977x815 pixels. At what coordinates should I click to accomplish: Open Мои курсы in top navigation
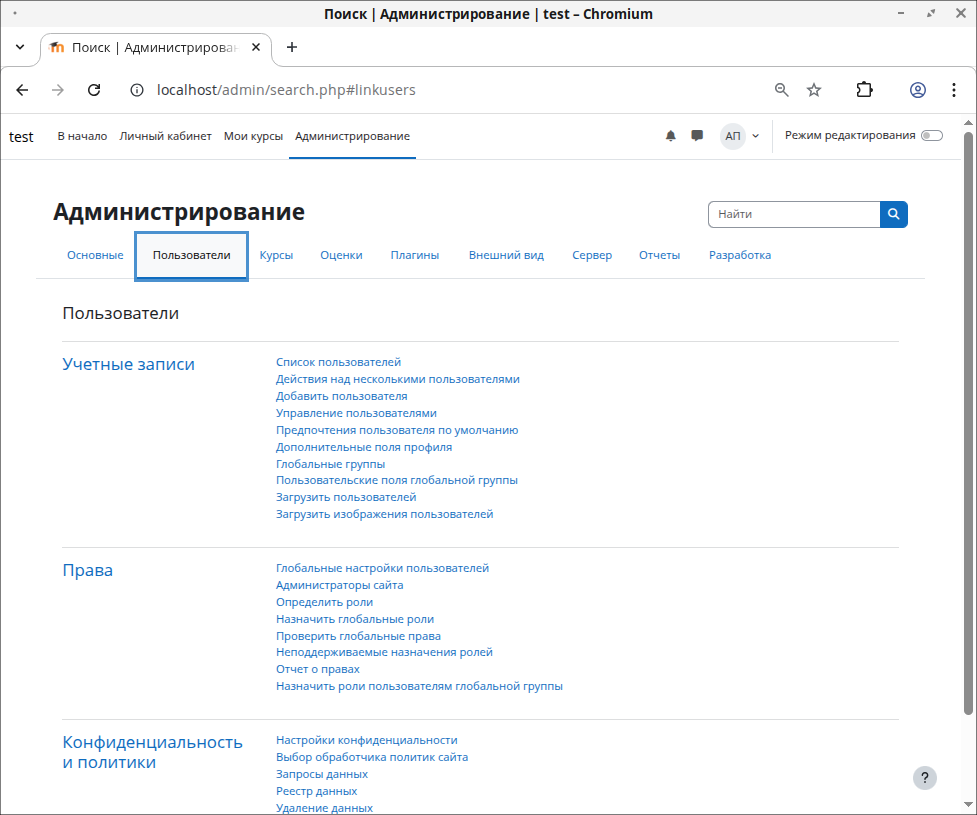coord(253,136)
